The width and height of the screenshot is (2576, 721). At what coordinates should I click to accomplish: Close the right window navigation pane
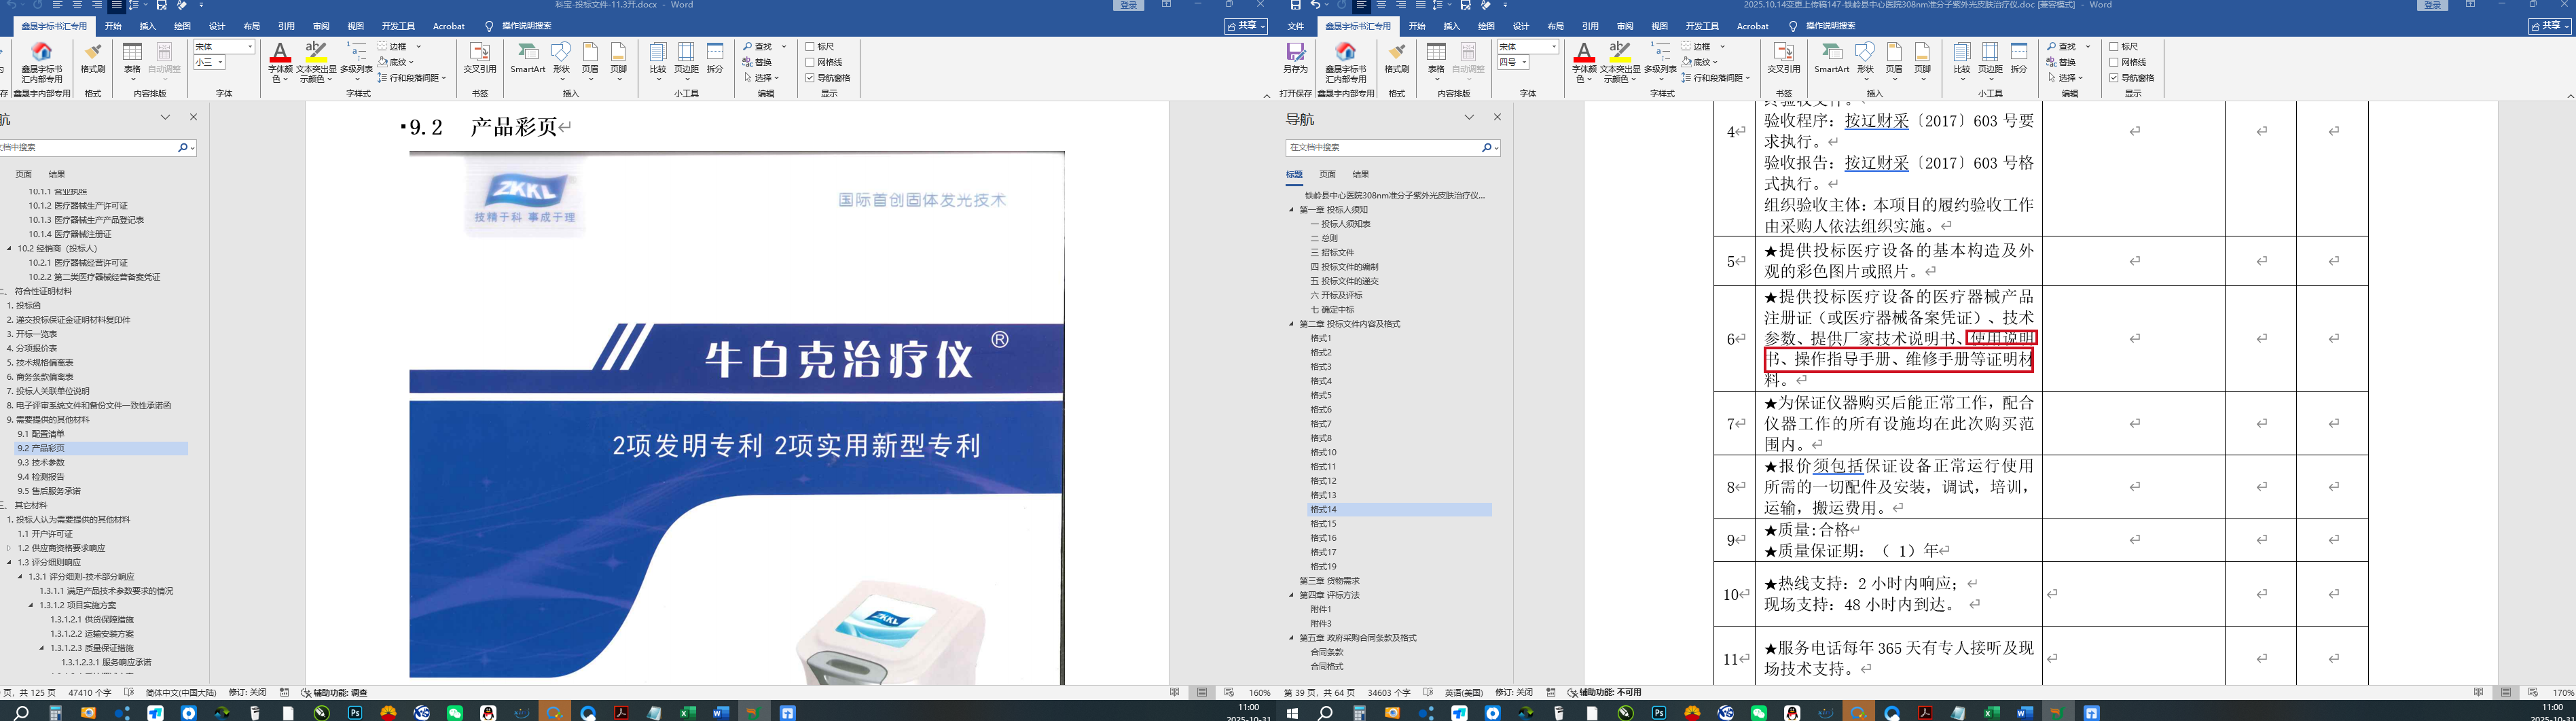[x=1497, y=117]
